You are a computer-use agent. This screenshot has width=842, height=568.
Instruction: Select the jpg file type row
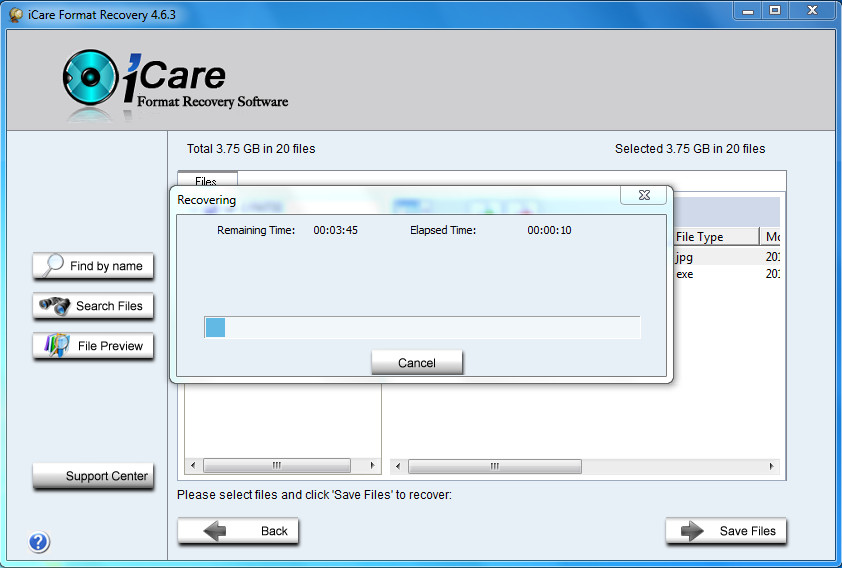[x=727, y=257]
